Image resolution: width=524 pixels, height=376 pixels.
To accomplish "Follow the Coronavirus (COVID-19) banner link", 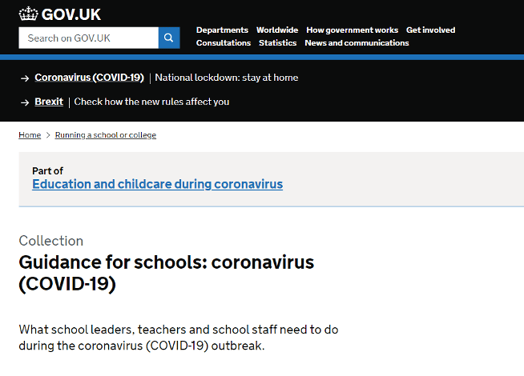I will [89, 78].
